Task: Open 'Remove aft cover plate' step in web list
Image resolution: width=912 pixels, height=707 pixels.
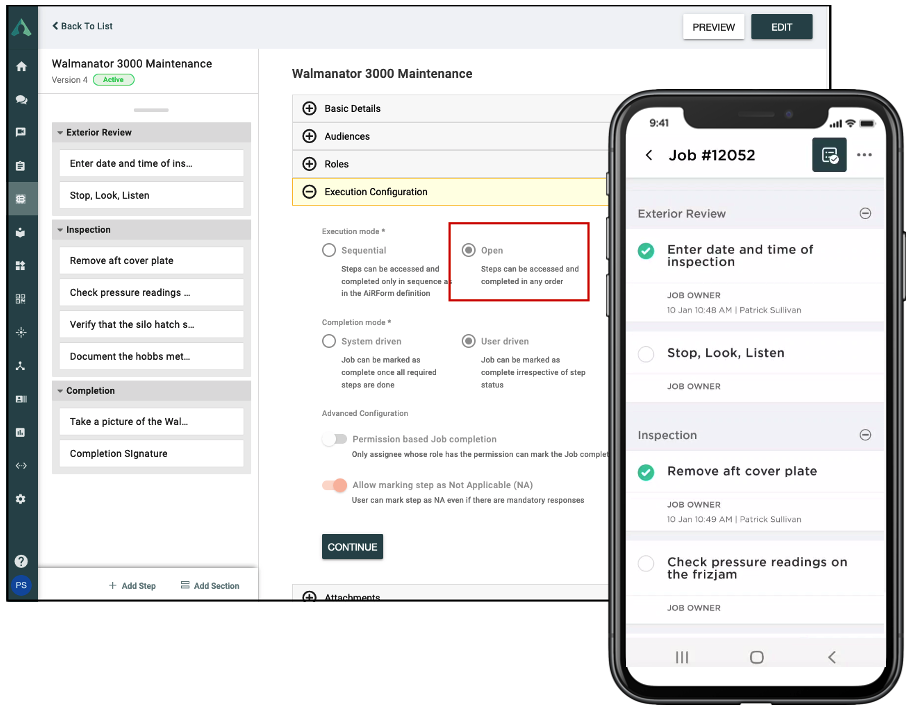Action: coord(151,260)
